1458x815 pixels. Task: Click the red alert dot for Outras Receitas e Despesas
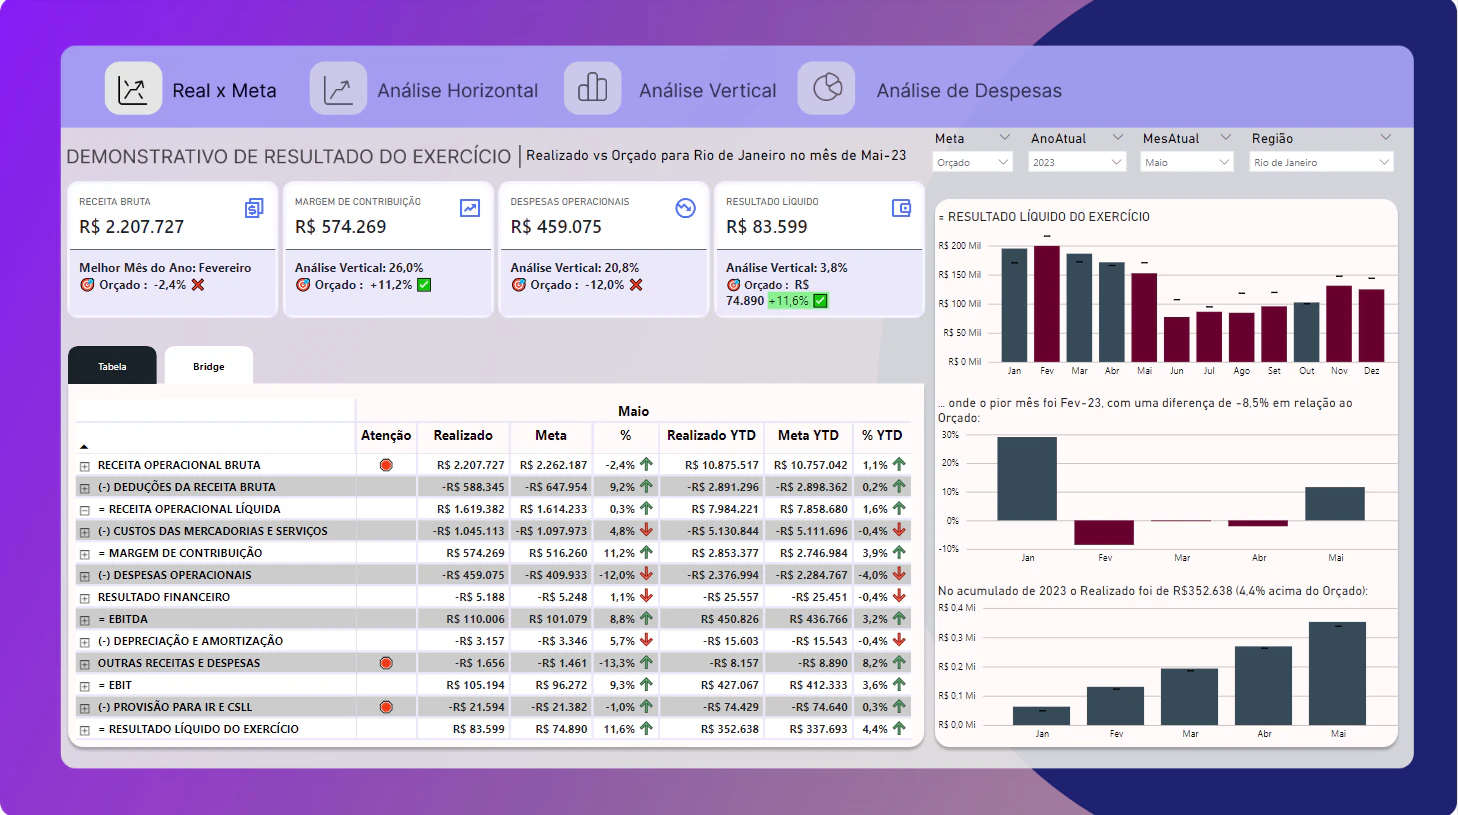pos(386,663)
